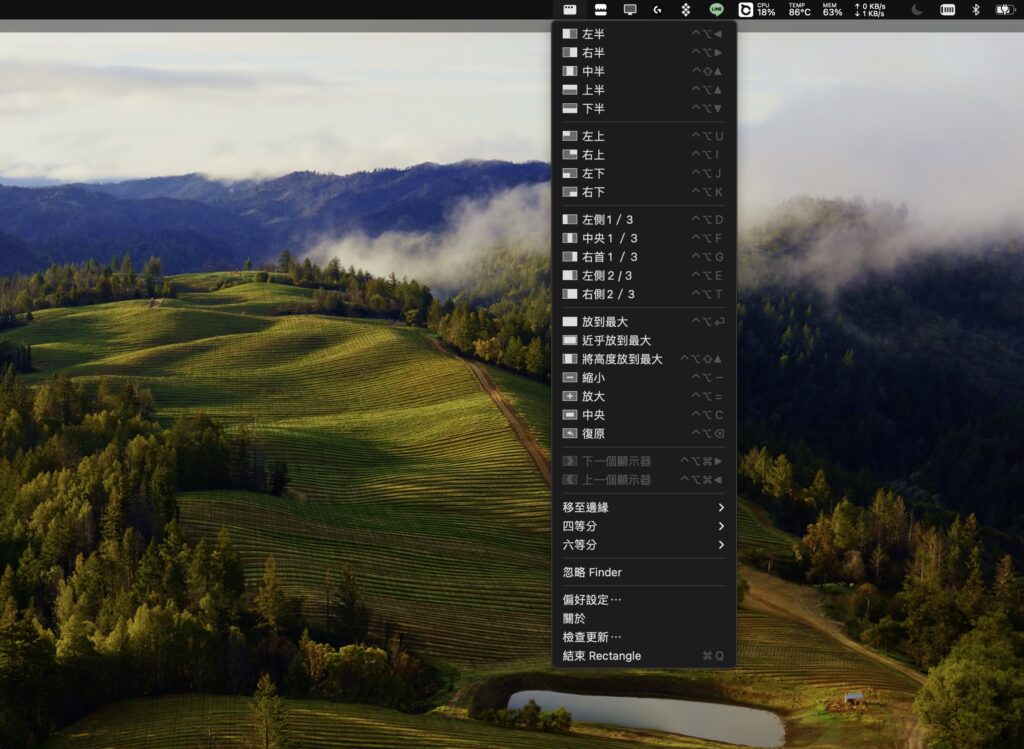Select 右側2/3 menu item

[608, 294]
